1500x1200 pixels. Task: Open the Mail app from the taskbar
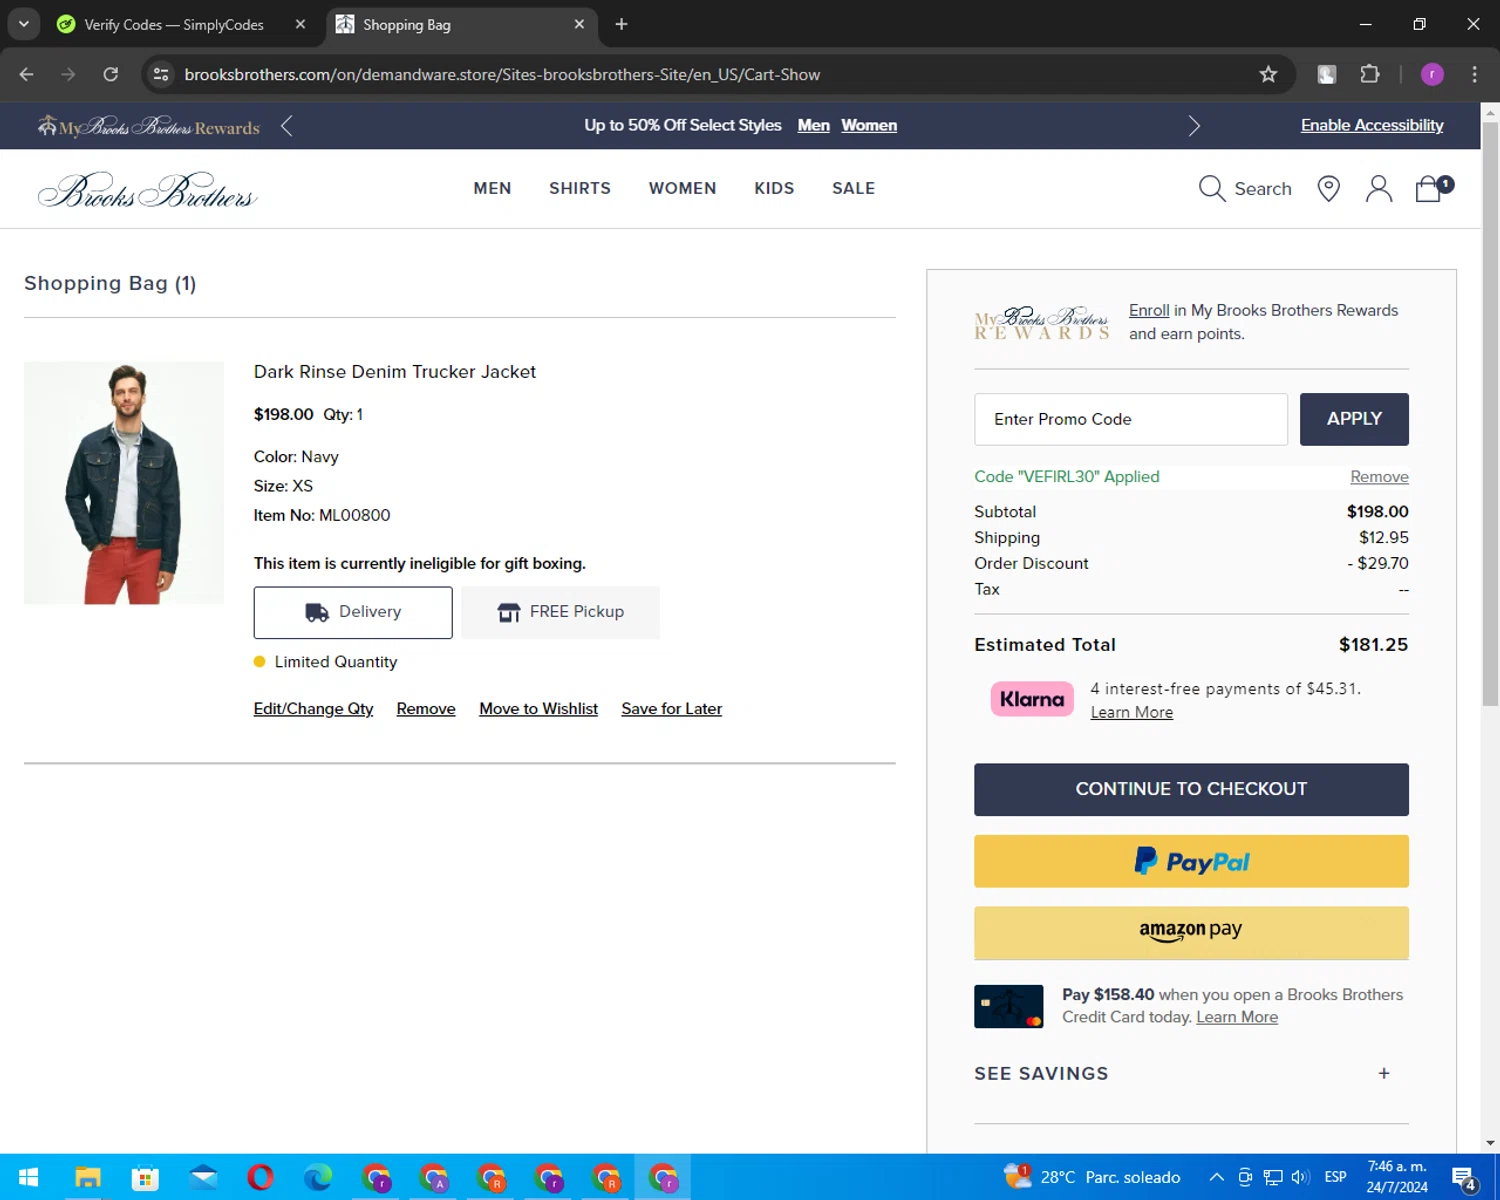pos(203,1177)
